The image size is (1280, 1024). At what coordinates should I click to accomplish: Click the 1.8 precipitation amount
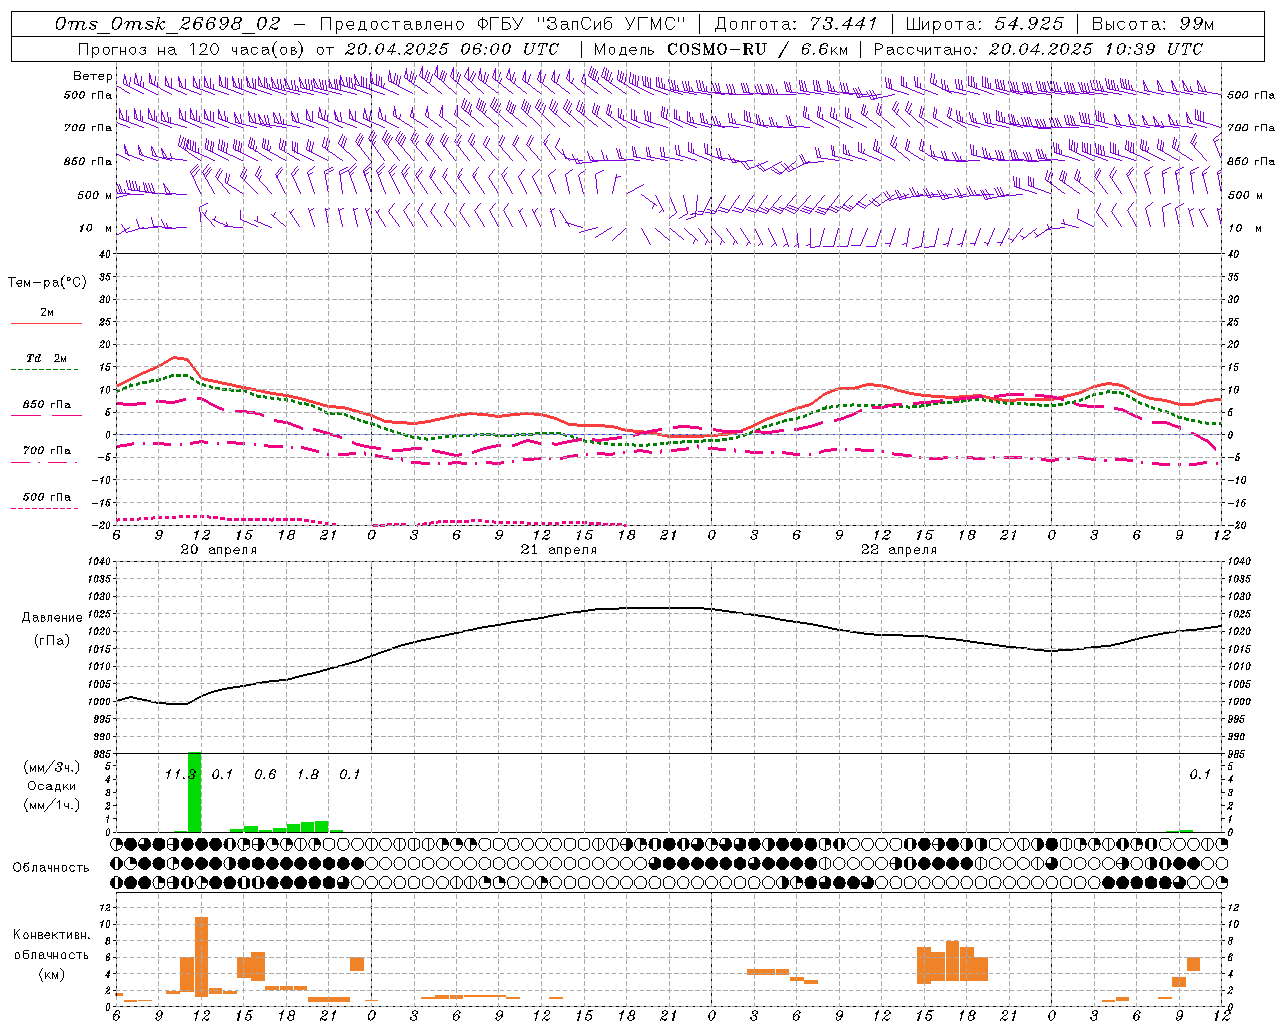pos(308,775)
